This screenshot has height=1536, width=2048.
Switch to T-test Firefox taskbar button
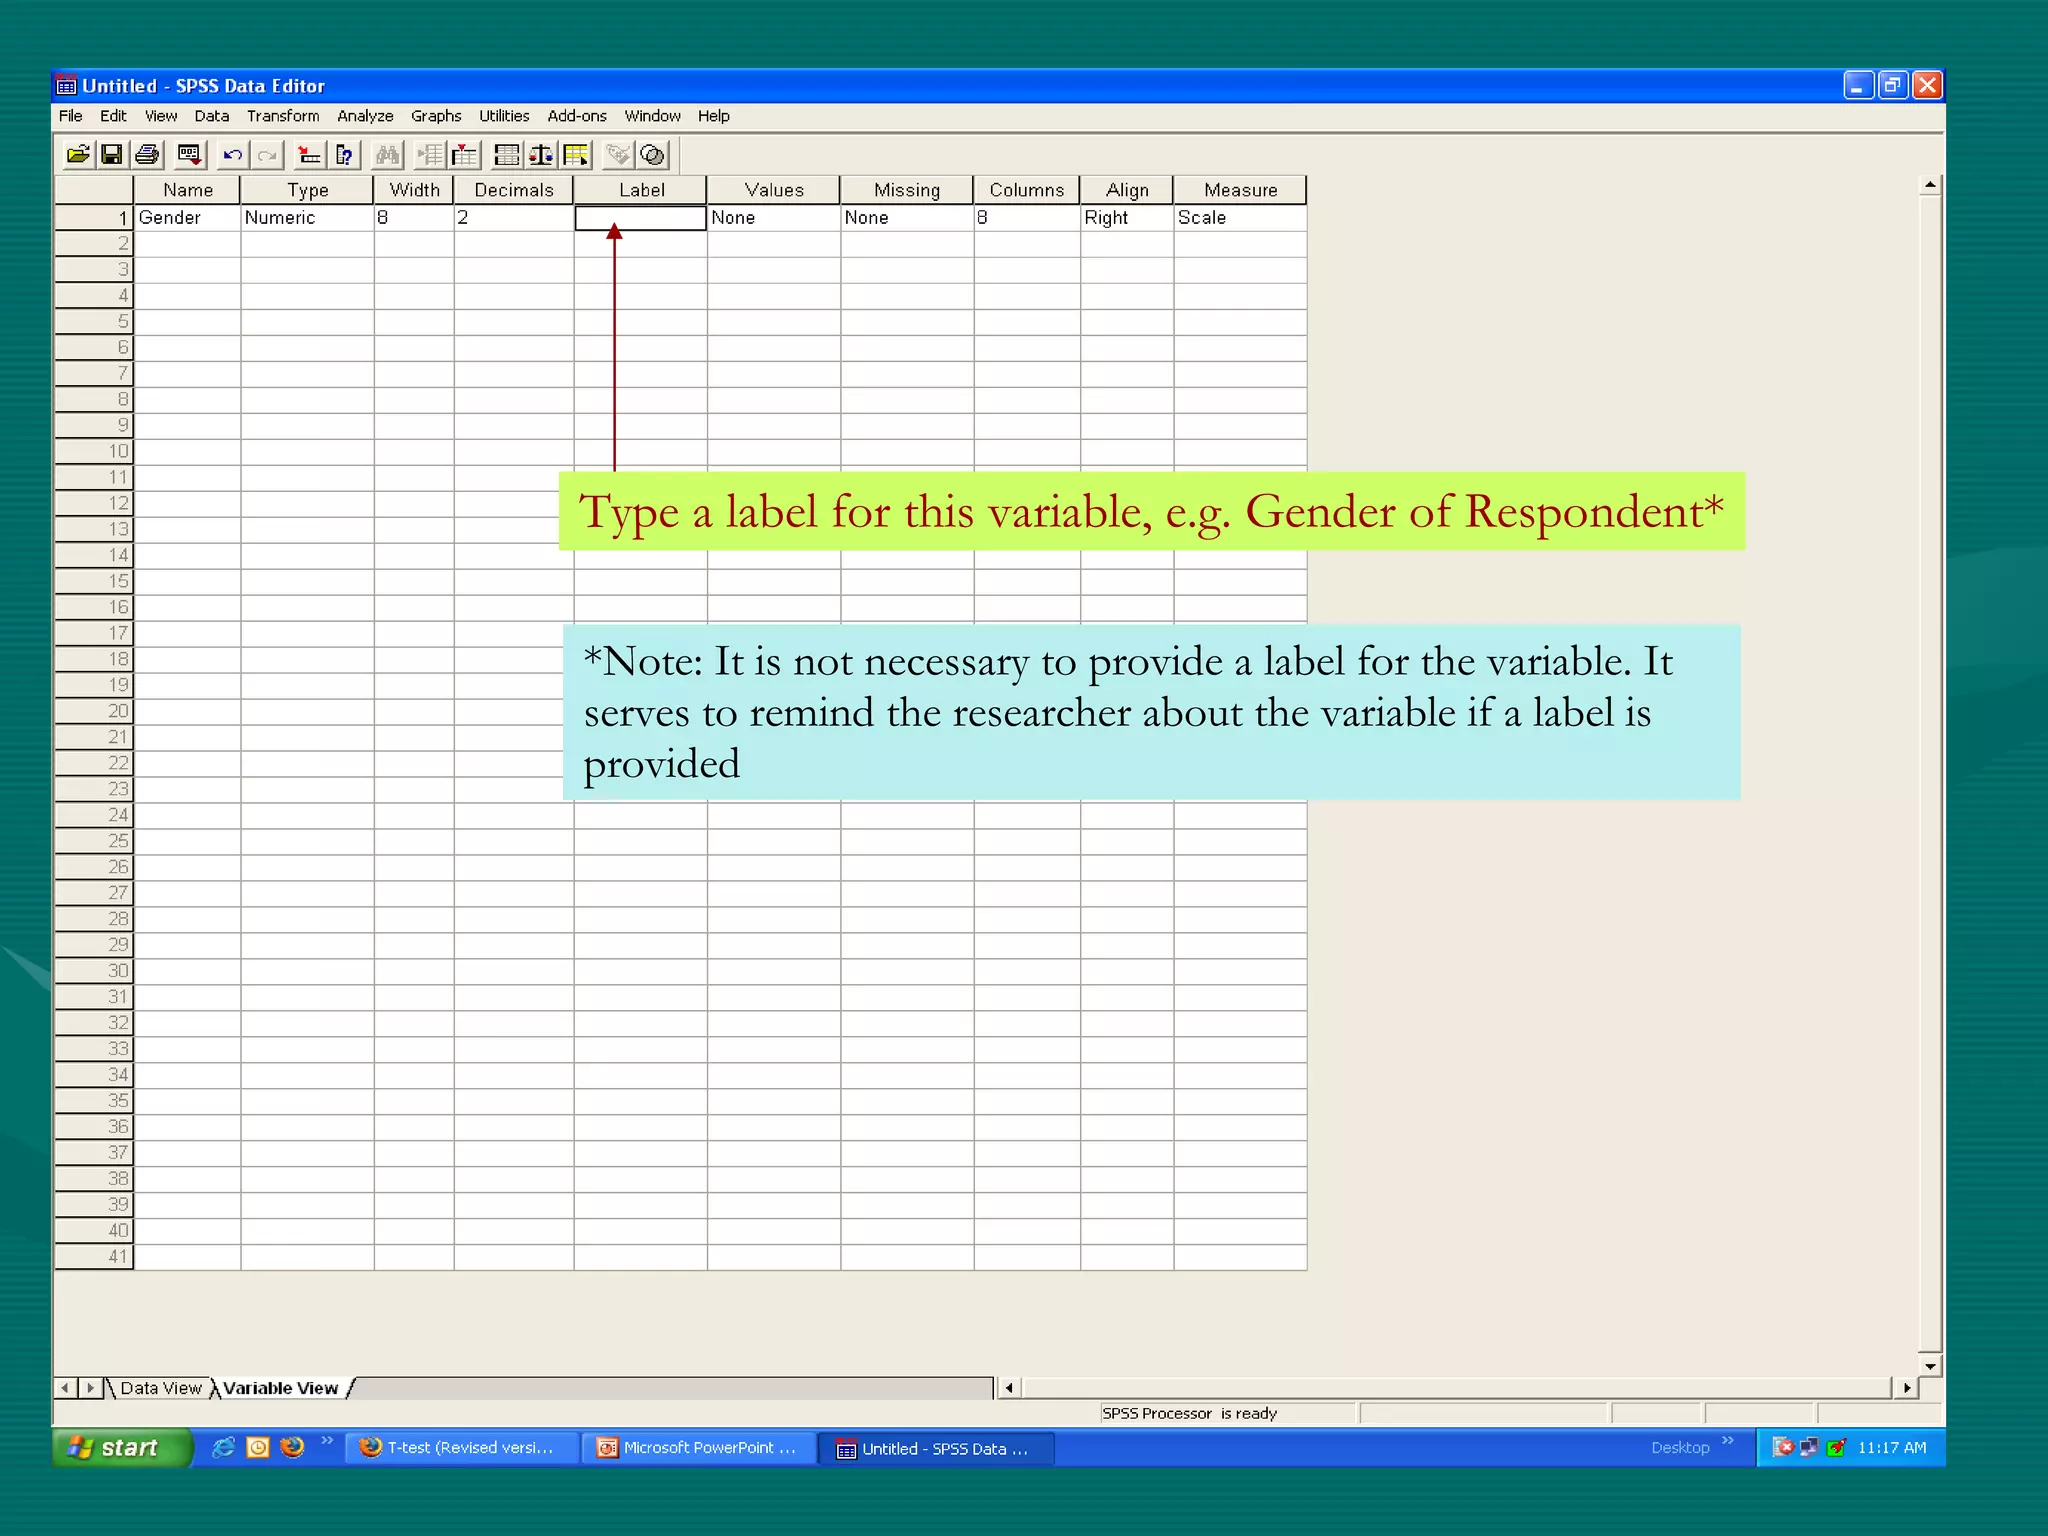click(463, 1447)
